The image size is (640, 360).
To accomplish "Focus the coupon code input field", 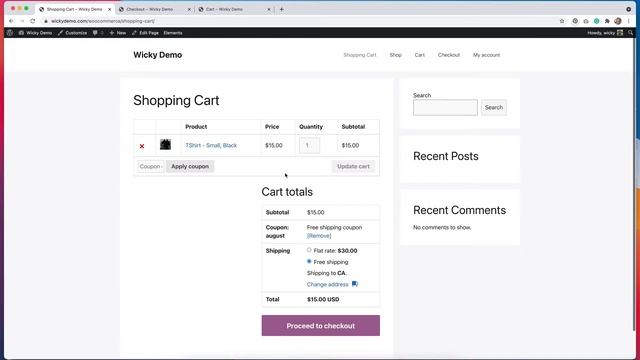I will click(150, 167).
